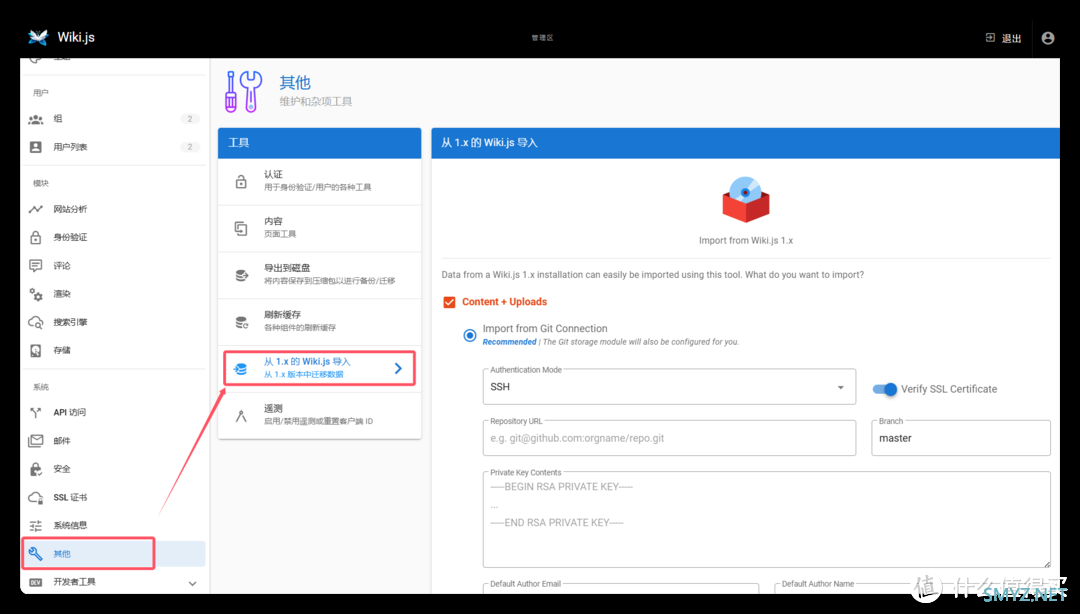Click the 内容 tool copy icon
Viewport: 1080px width, 614px height.
[241, 228]
